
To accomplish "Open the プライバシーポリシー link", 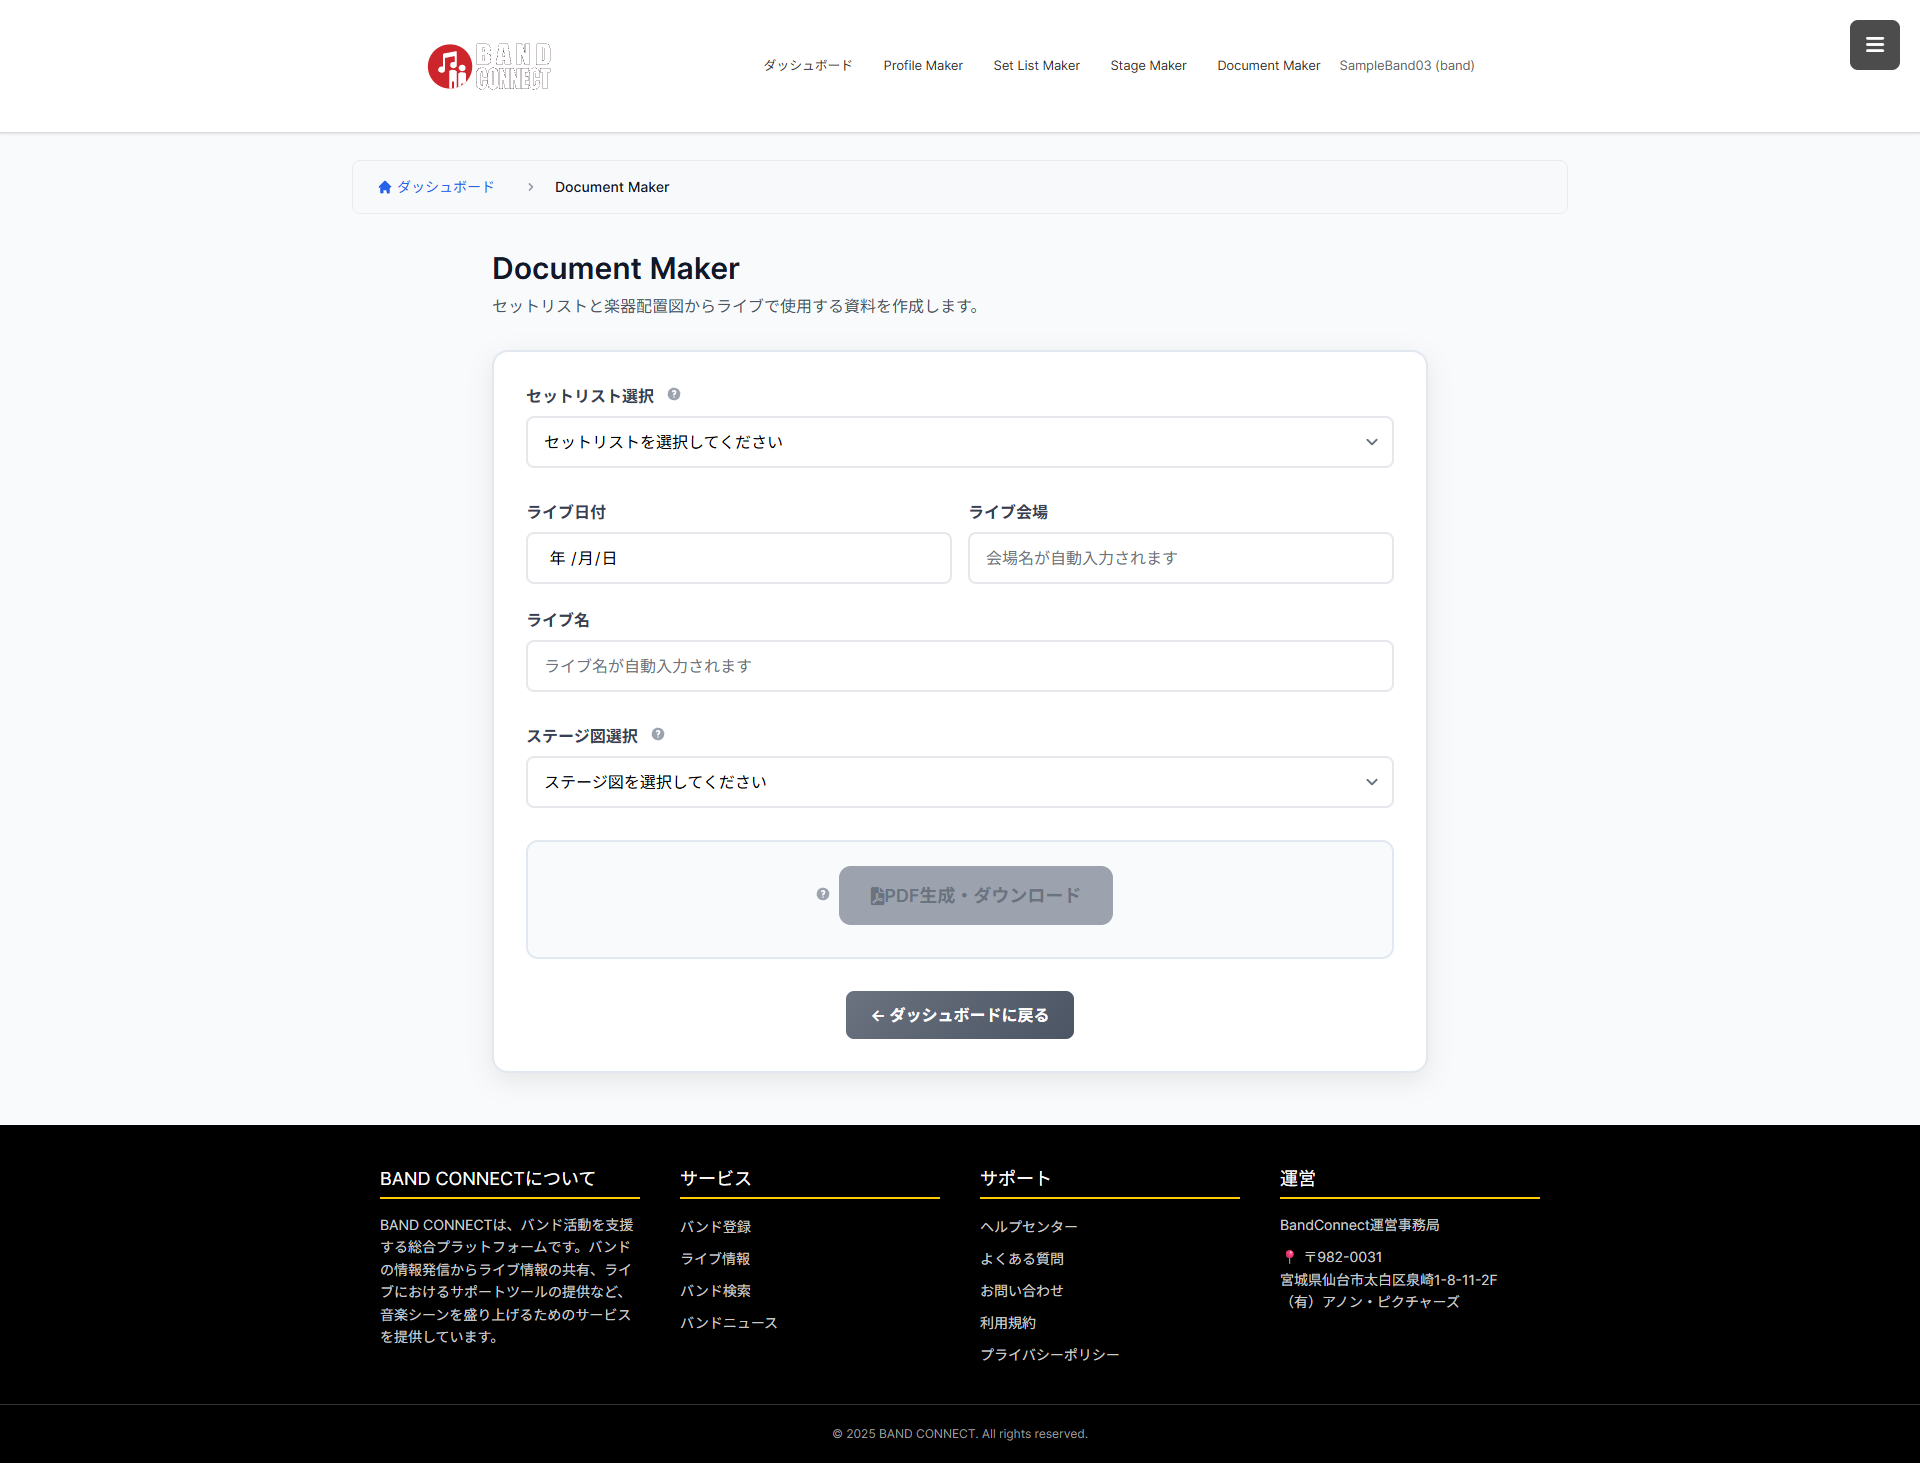I will point(1050,1354).
